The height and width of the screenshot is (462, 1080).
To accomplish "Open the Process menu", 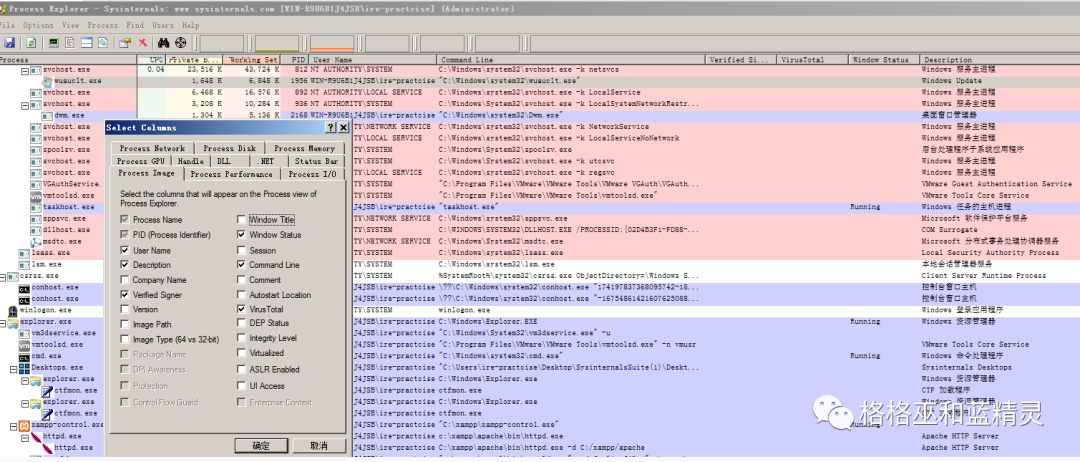I will pyautogui.click(x=103, y=25).
